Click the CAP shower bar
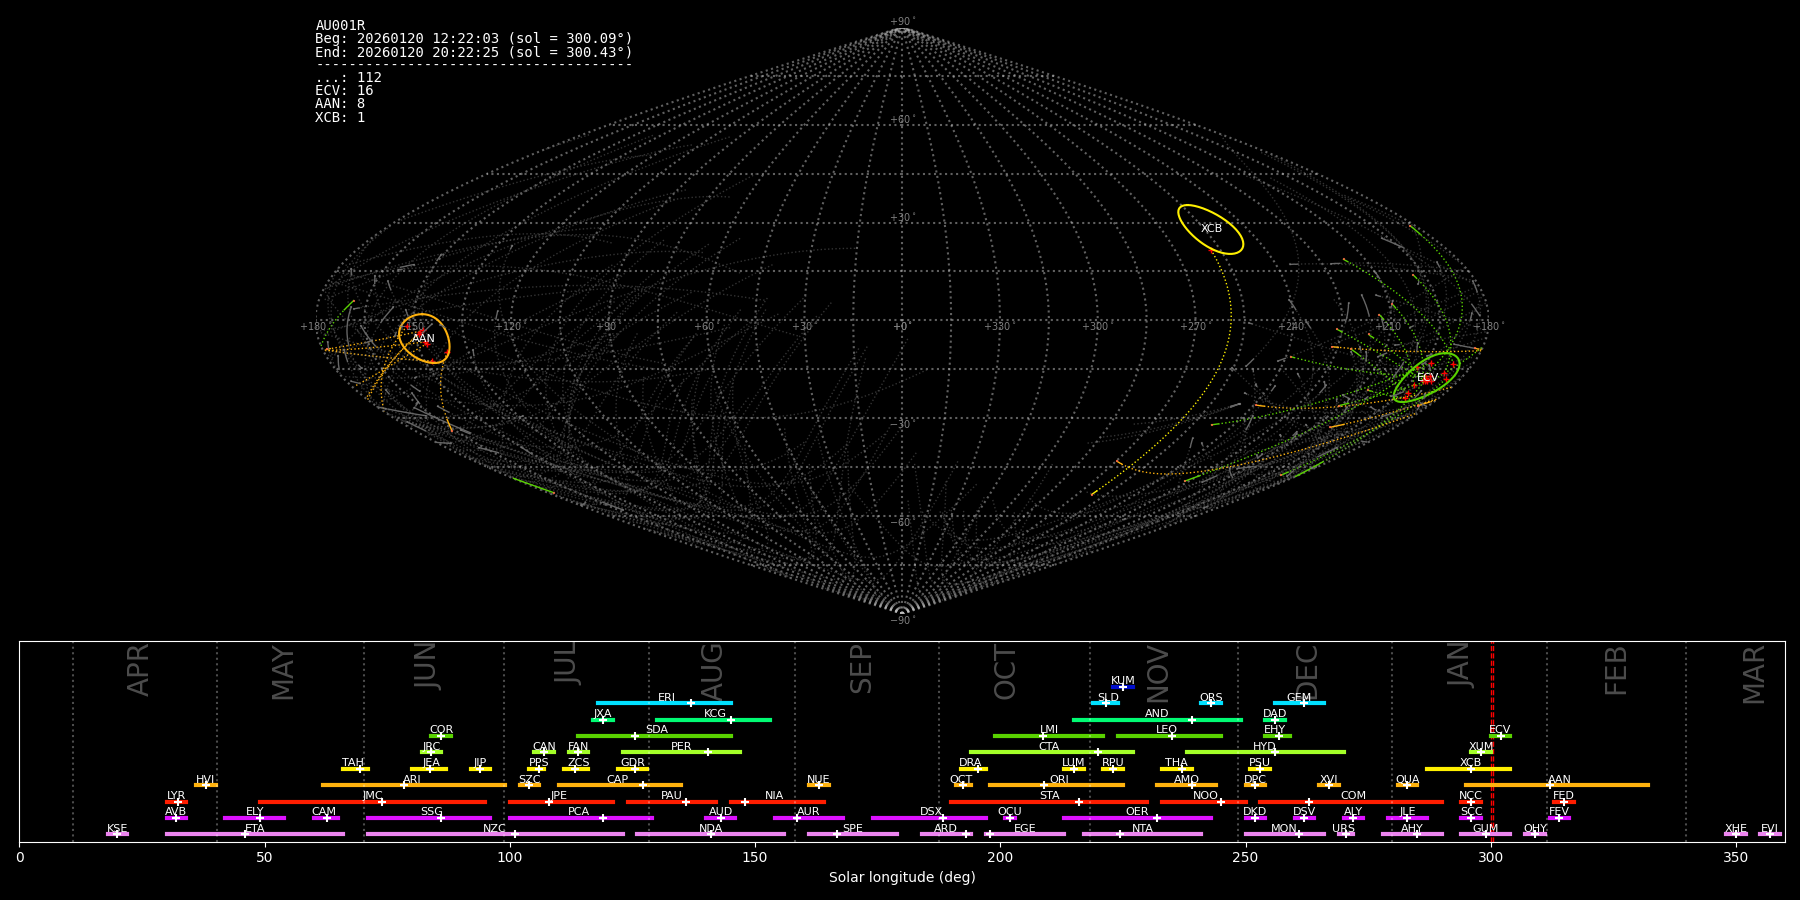1800x900 pixels. [x=620, y=785]
